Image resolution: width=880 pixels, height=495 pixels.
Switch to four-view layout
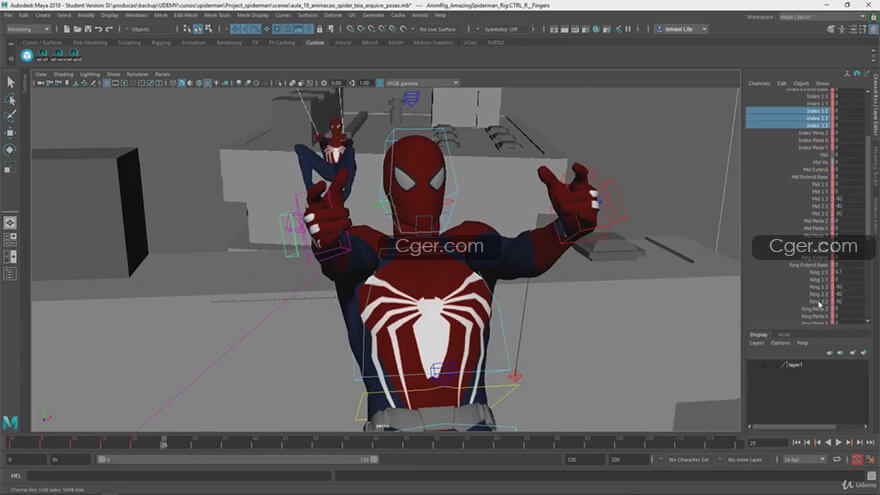pyautogui.click(x=10, y=240)
